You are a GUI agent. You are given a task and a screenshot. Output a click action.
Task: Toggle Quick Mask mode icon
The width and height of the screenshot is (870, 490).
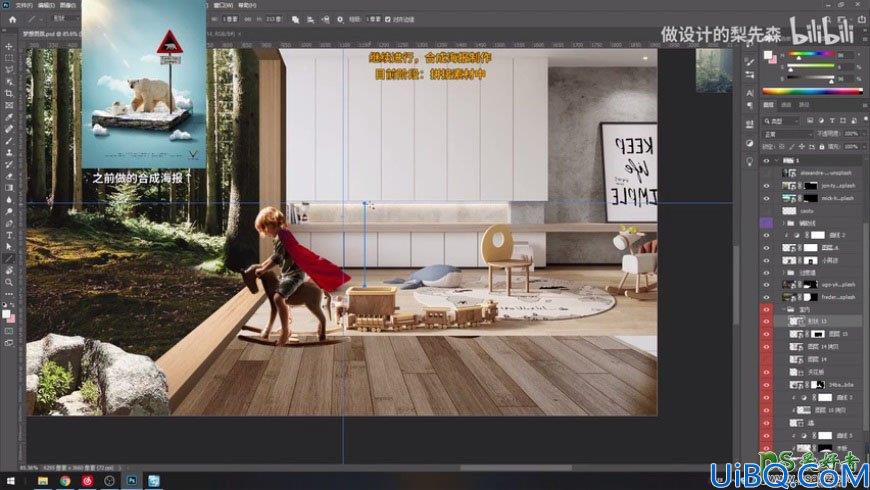coord(9,331)
